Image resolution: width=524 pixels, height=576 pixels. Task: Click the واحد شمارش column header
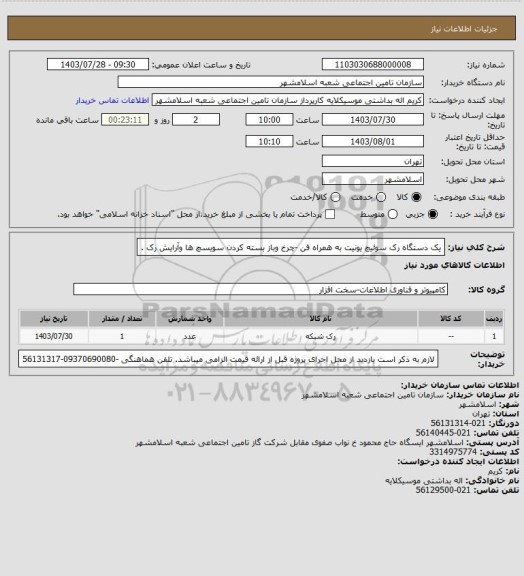(x=190, y=318)
